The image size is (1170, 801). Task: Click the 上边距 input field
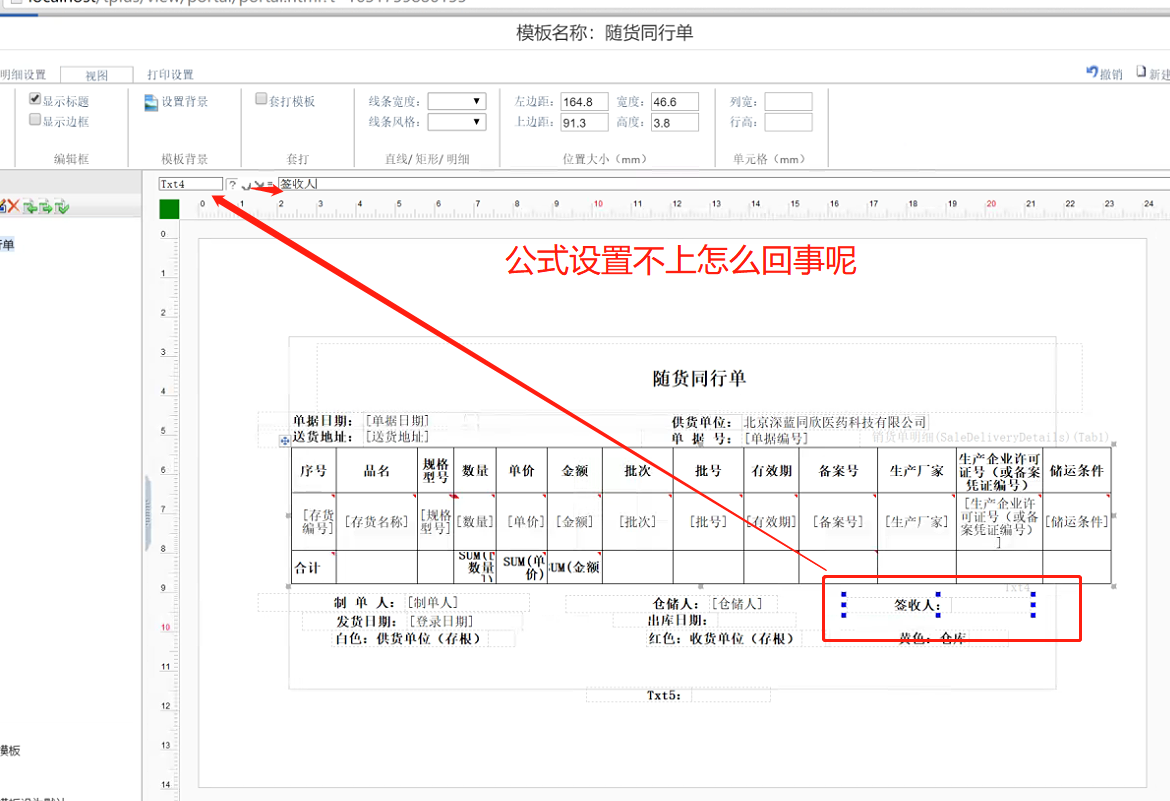pyautogui.click(x=584, y=122)
